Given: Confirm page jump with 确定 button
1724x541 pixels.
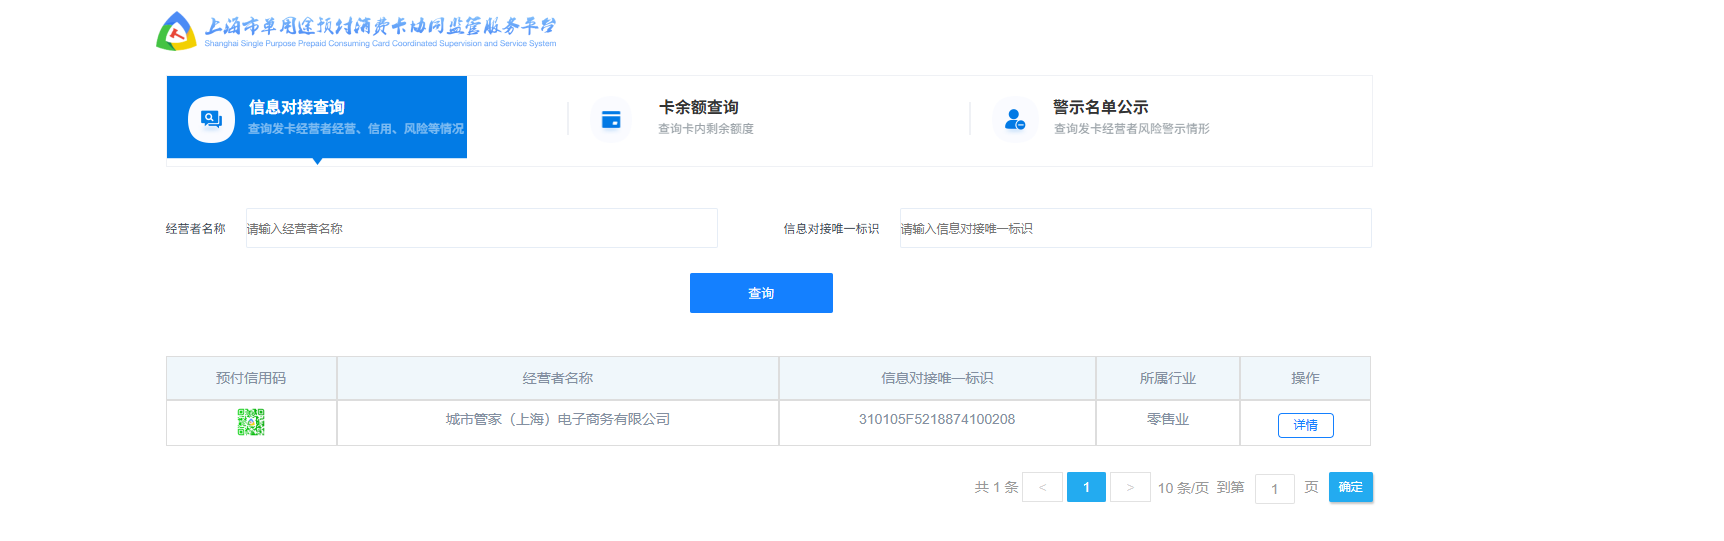Looking at the screenshot, I should [x=1350, y=487].
